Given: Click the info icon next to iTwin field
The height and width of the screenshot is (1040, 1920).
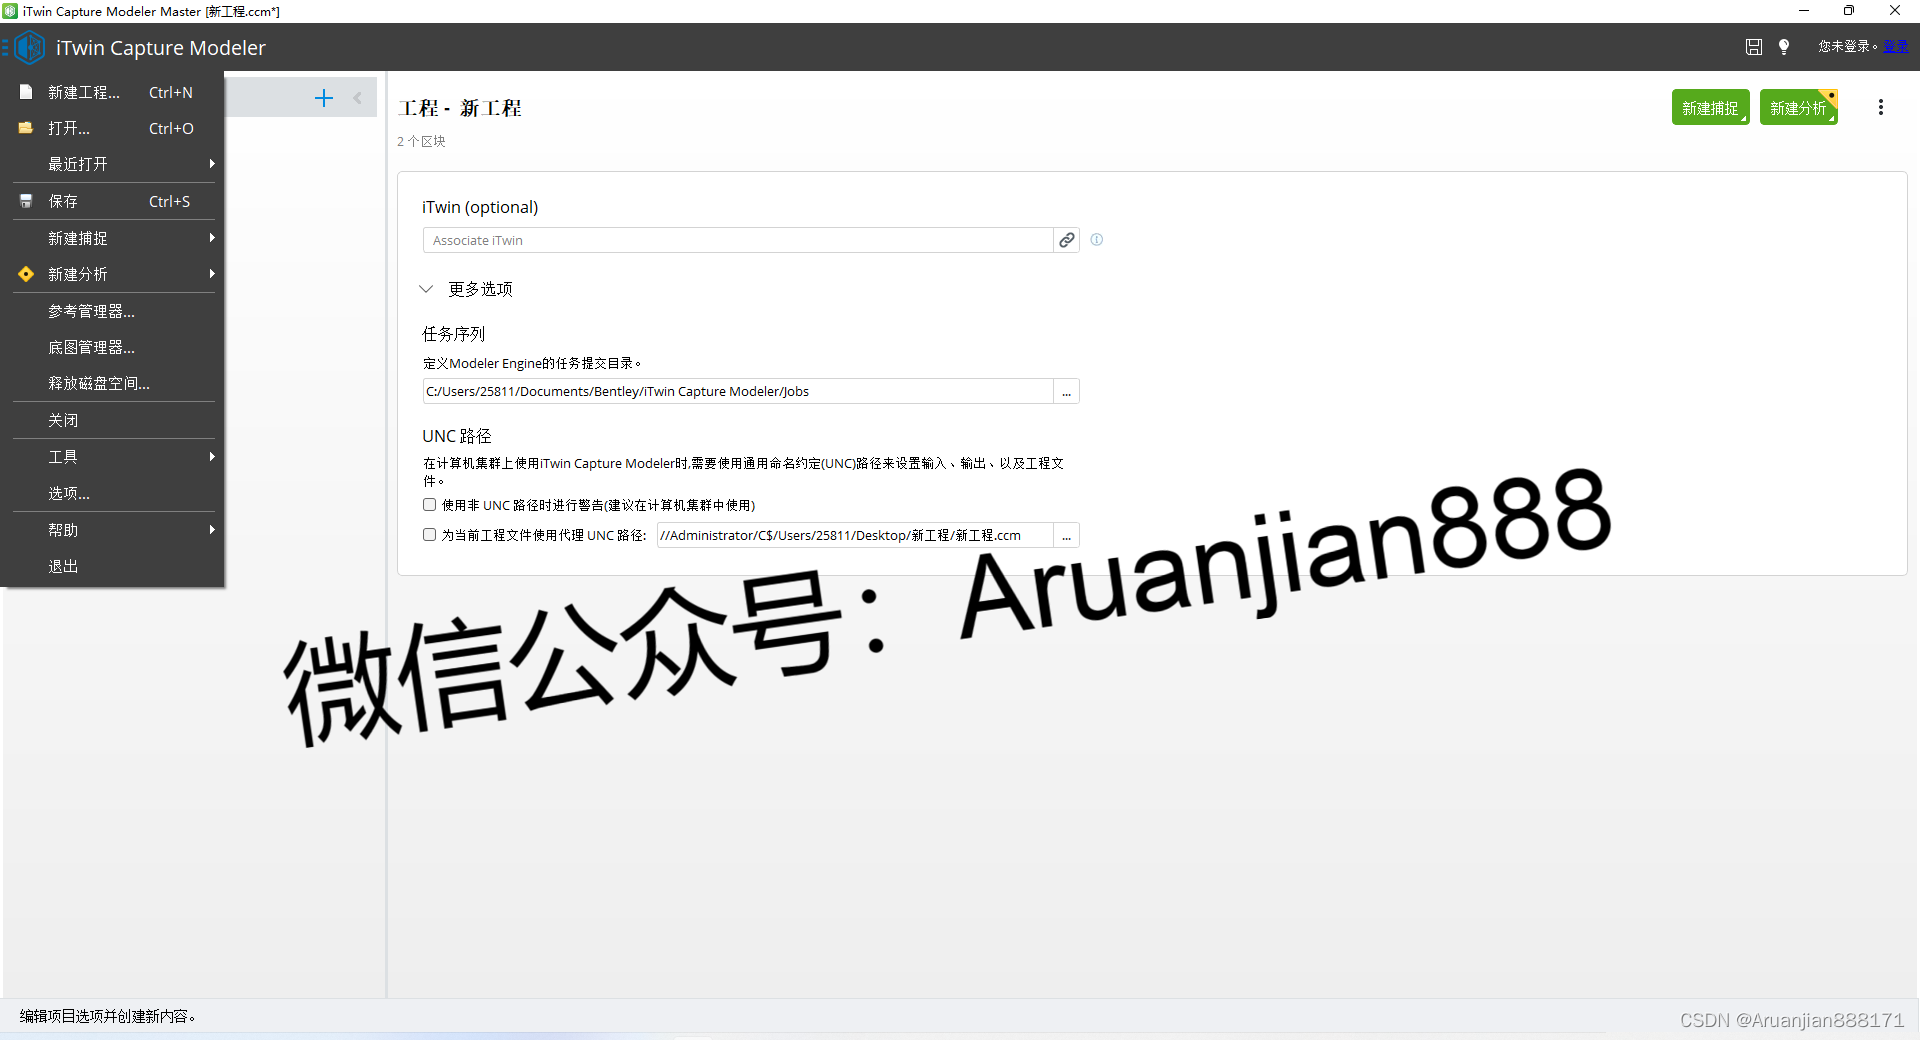Looking at the screenshot, I should [1097, 240].
